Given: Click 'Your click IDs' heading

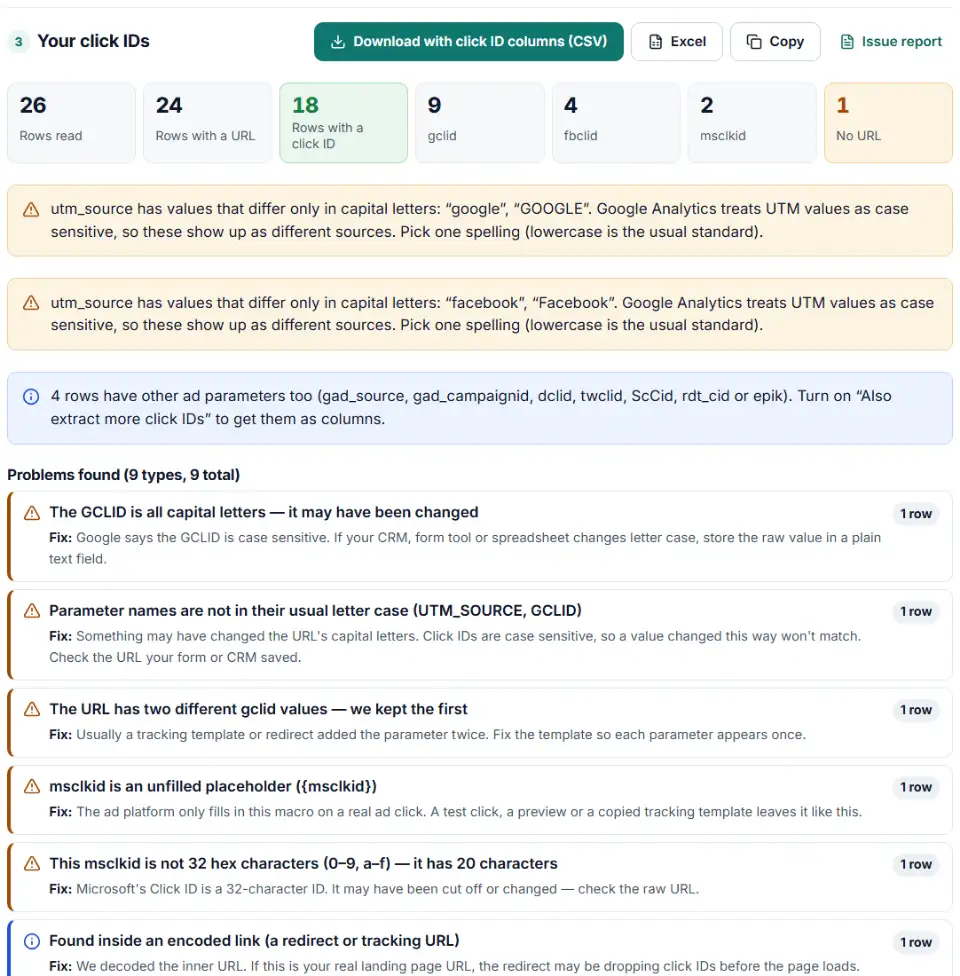Looking at the screenshot, I should [x=93, y=41].
